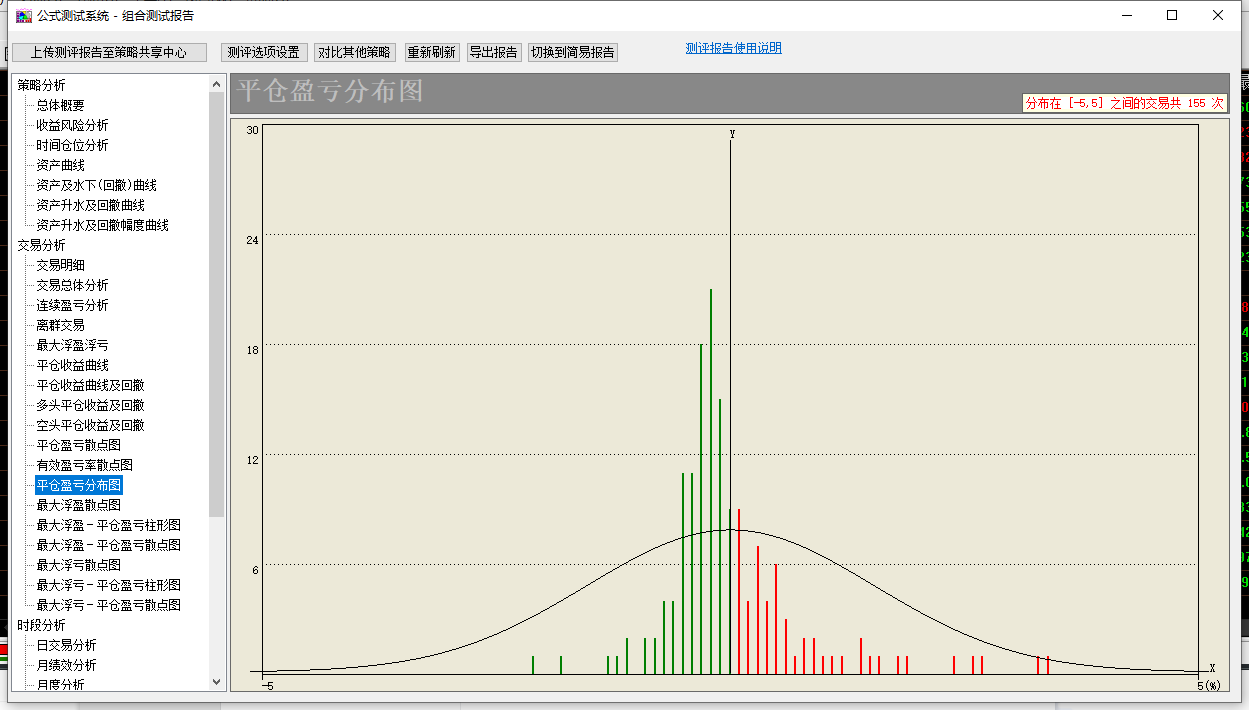Open 时间仓位分析 item
1249x710 pixels.
coord(73,145)
